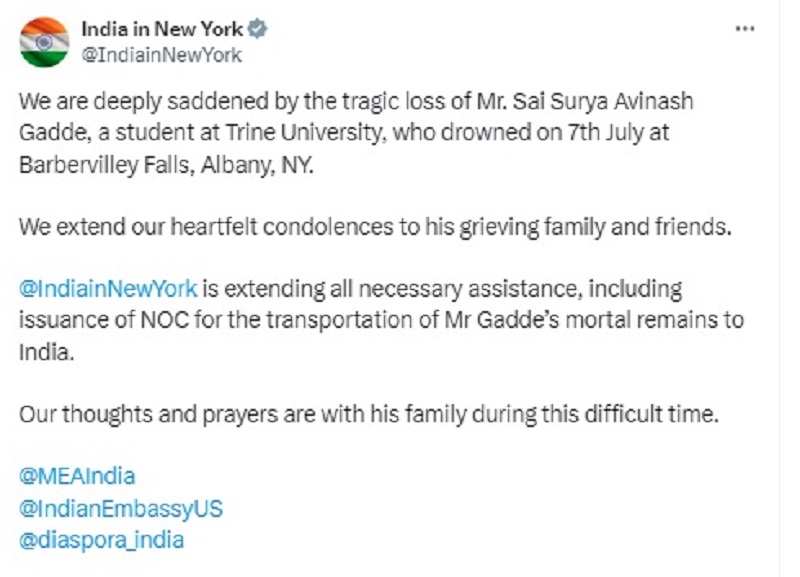Click the text mentioning issuance of NOC
This screenshot has width=800, height=577.
(x=104, y=320)
